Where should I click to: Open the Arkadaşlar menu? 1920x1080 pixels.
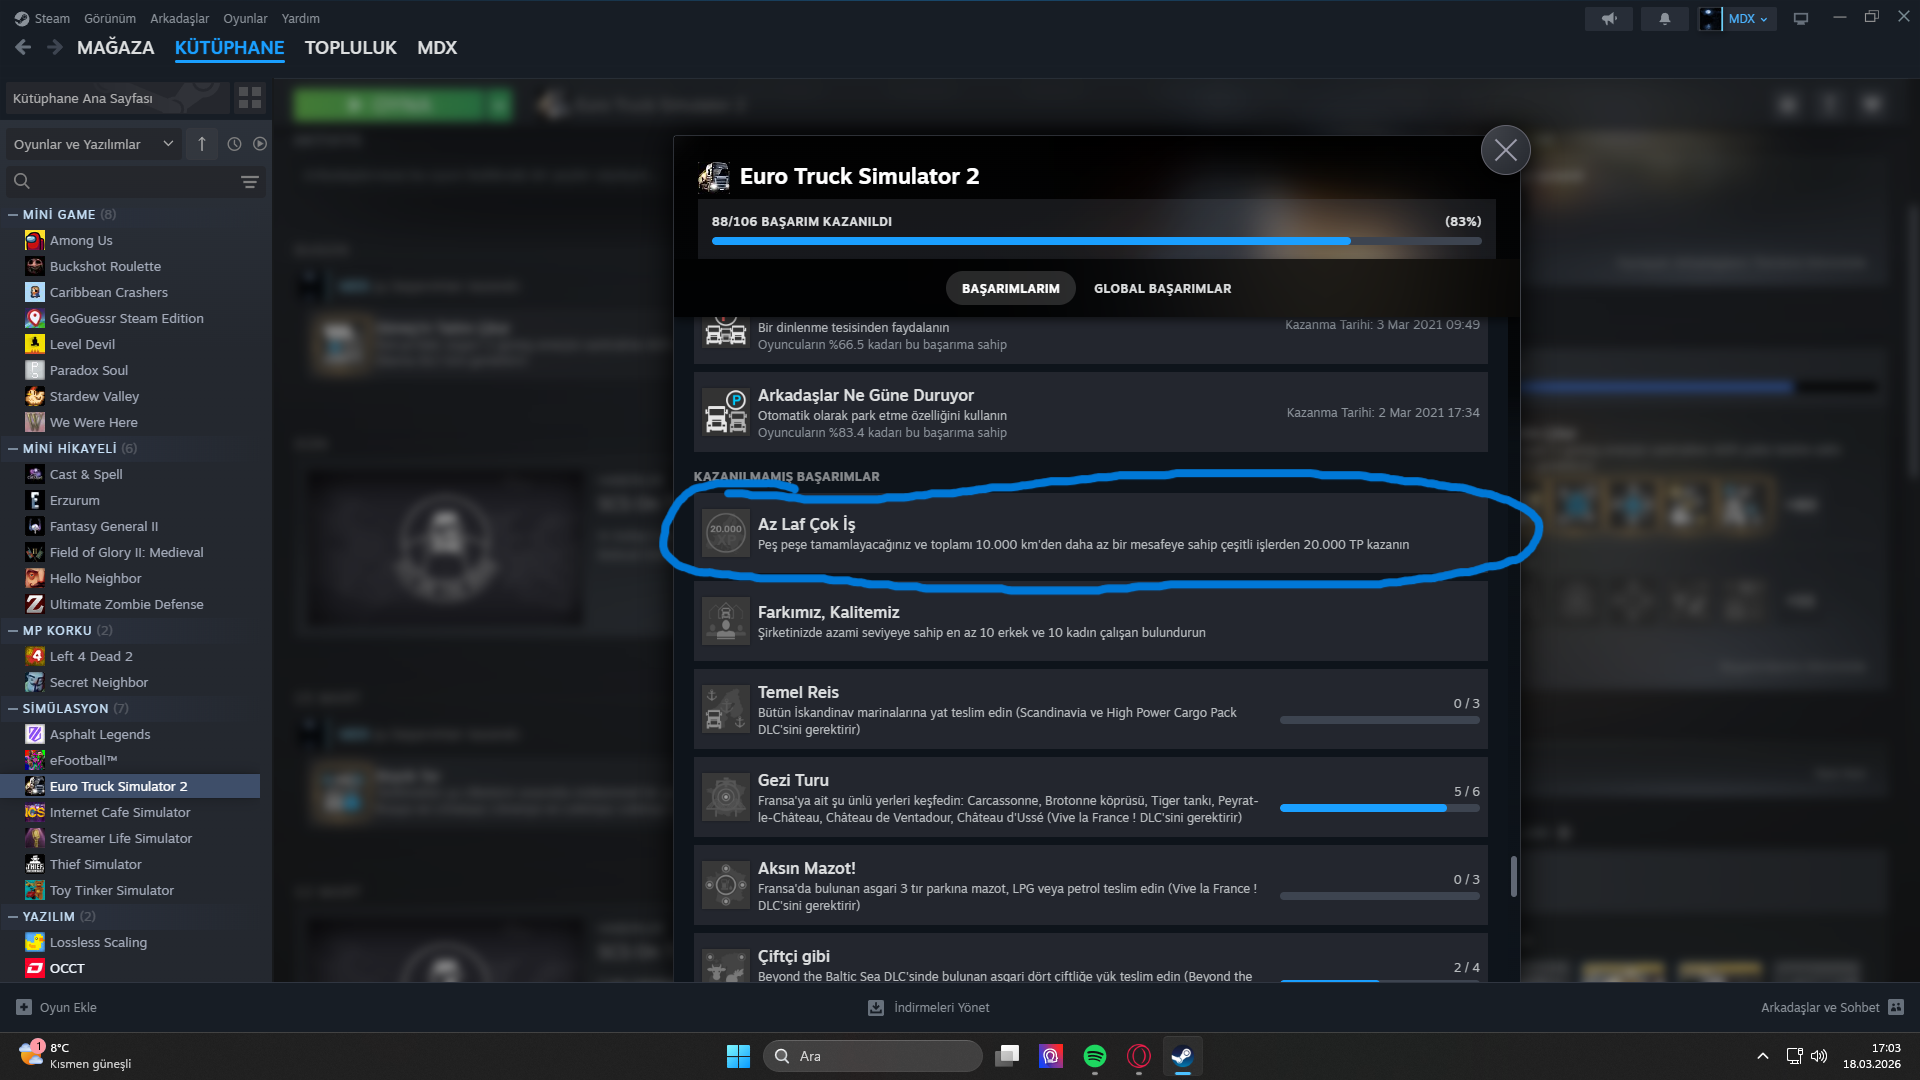point(180,18)
